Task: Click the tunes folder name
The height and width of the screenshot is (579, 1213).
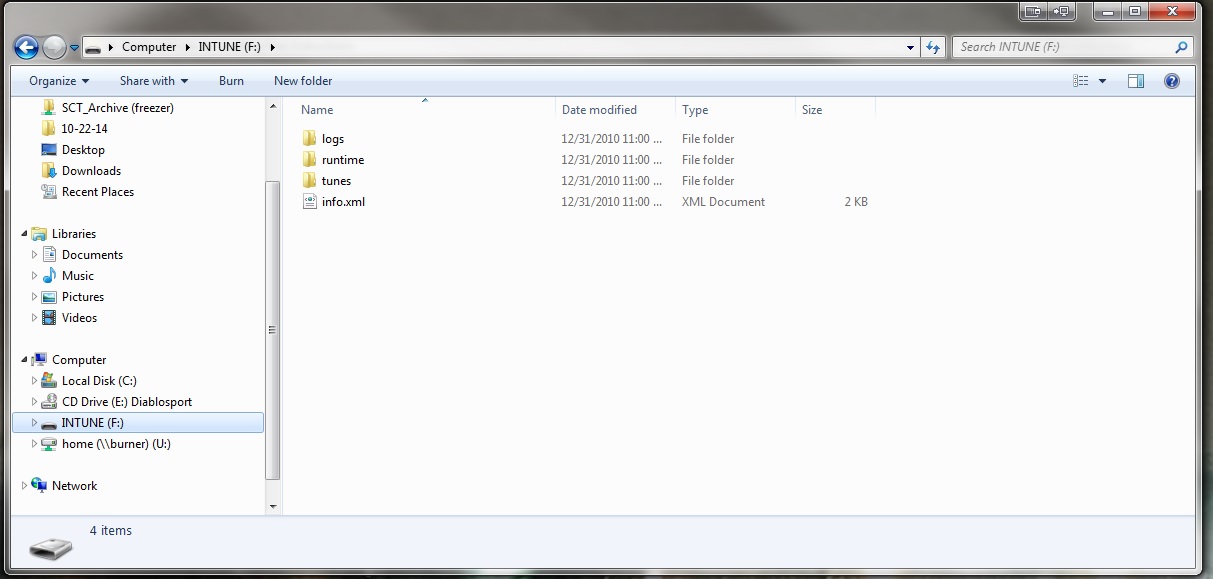Action: (x=336, y=181)
